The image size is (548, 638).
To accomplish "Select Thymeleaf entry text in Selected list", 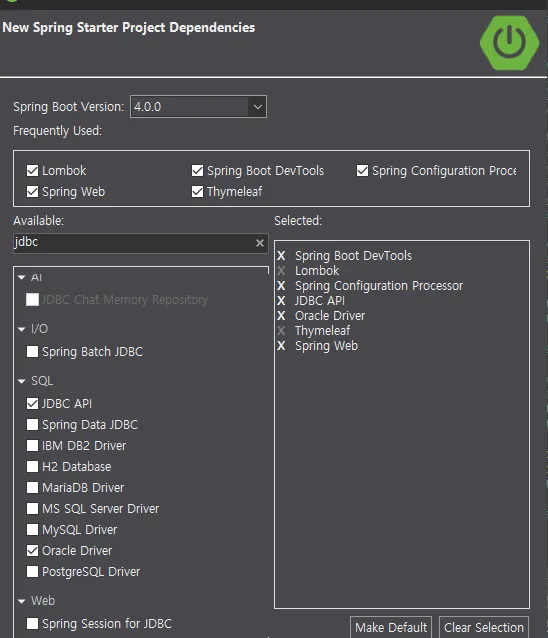I will pos(322,331).
